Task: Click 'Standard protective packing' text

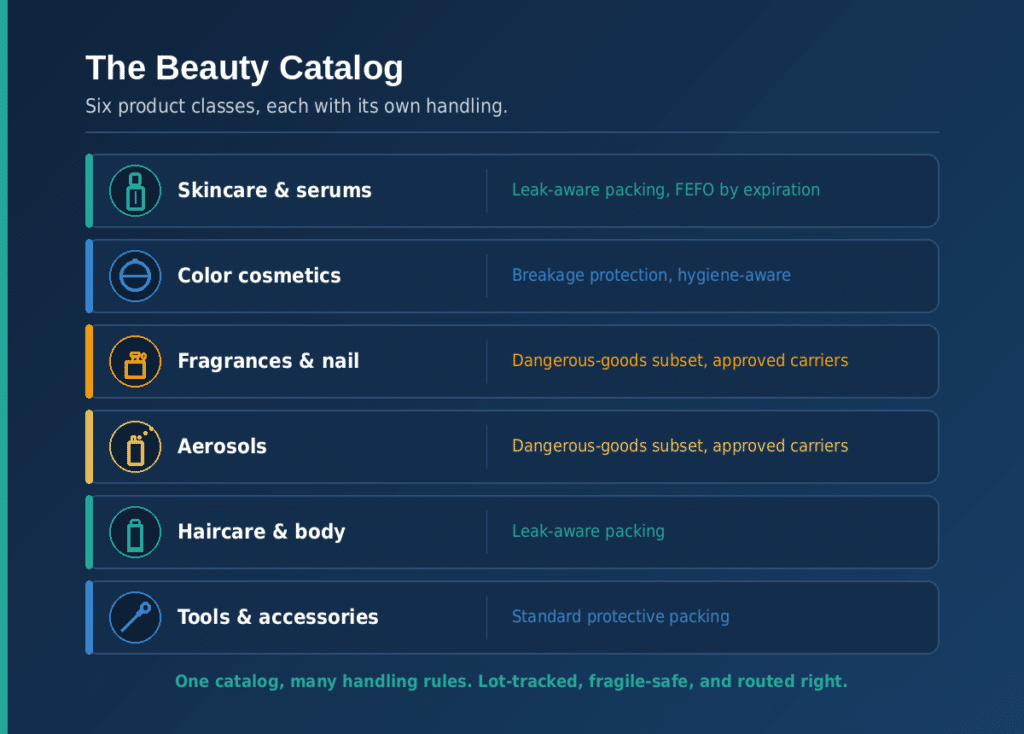Action: click(x=620, y=617)
